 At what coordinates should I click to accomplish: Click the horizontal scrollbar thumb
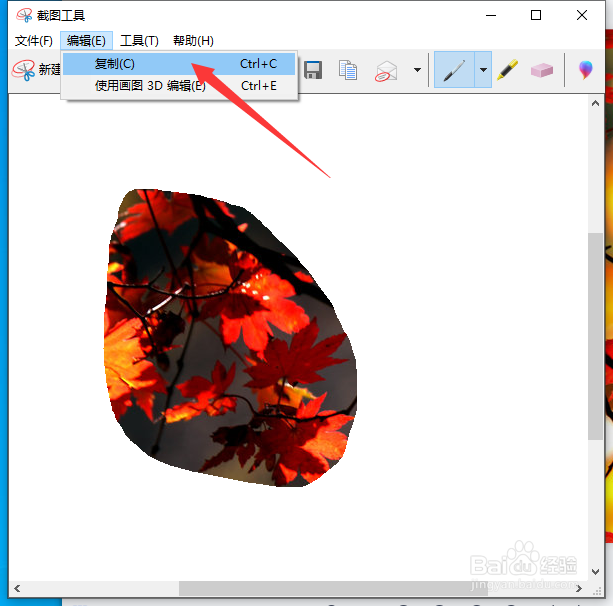pos(333,588)
